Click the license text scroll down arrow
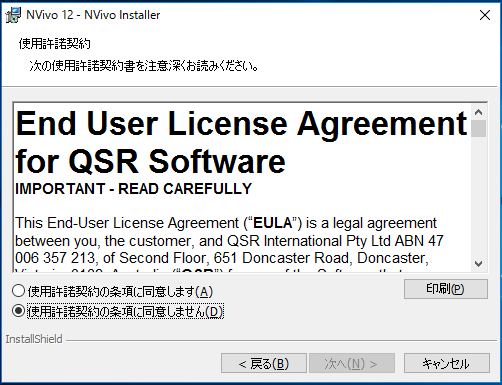 click(479, 264)
